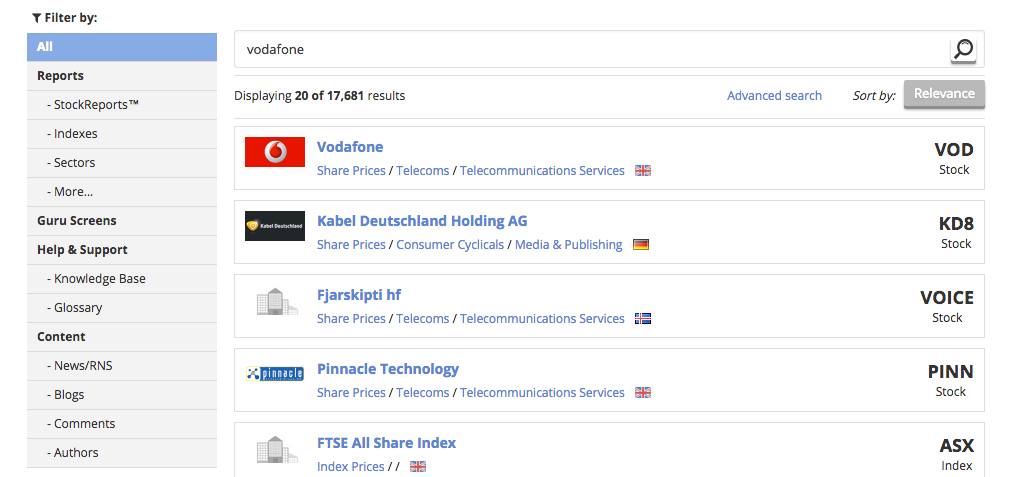
Task: Click the FTSE All Share building icon
Action: tap(277, 450)
